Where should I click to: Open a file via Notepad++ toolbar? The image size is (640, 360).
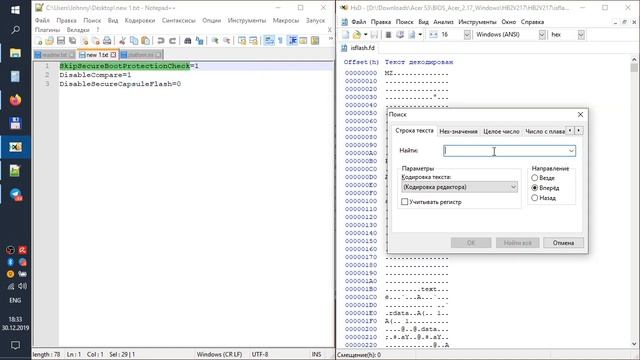click(x=49, y=40)
